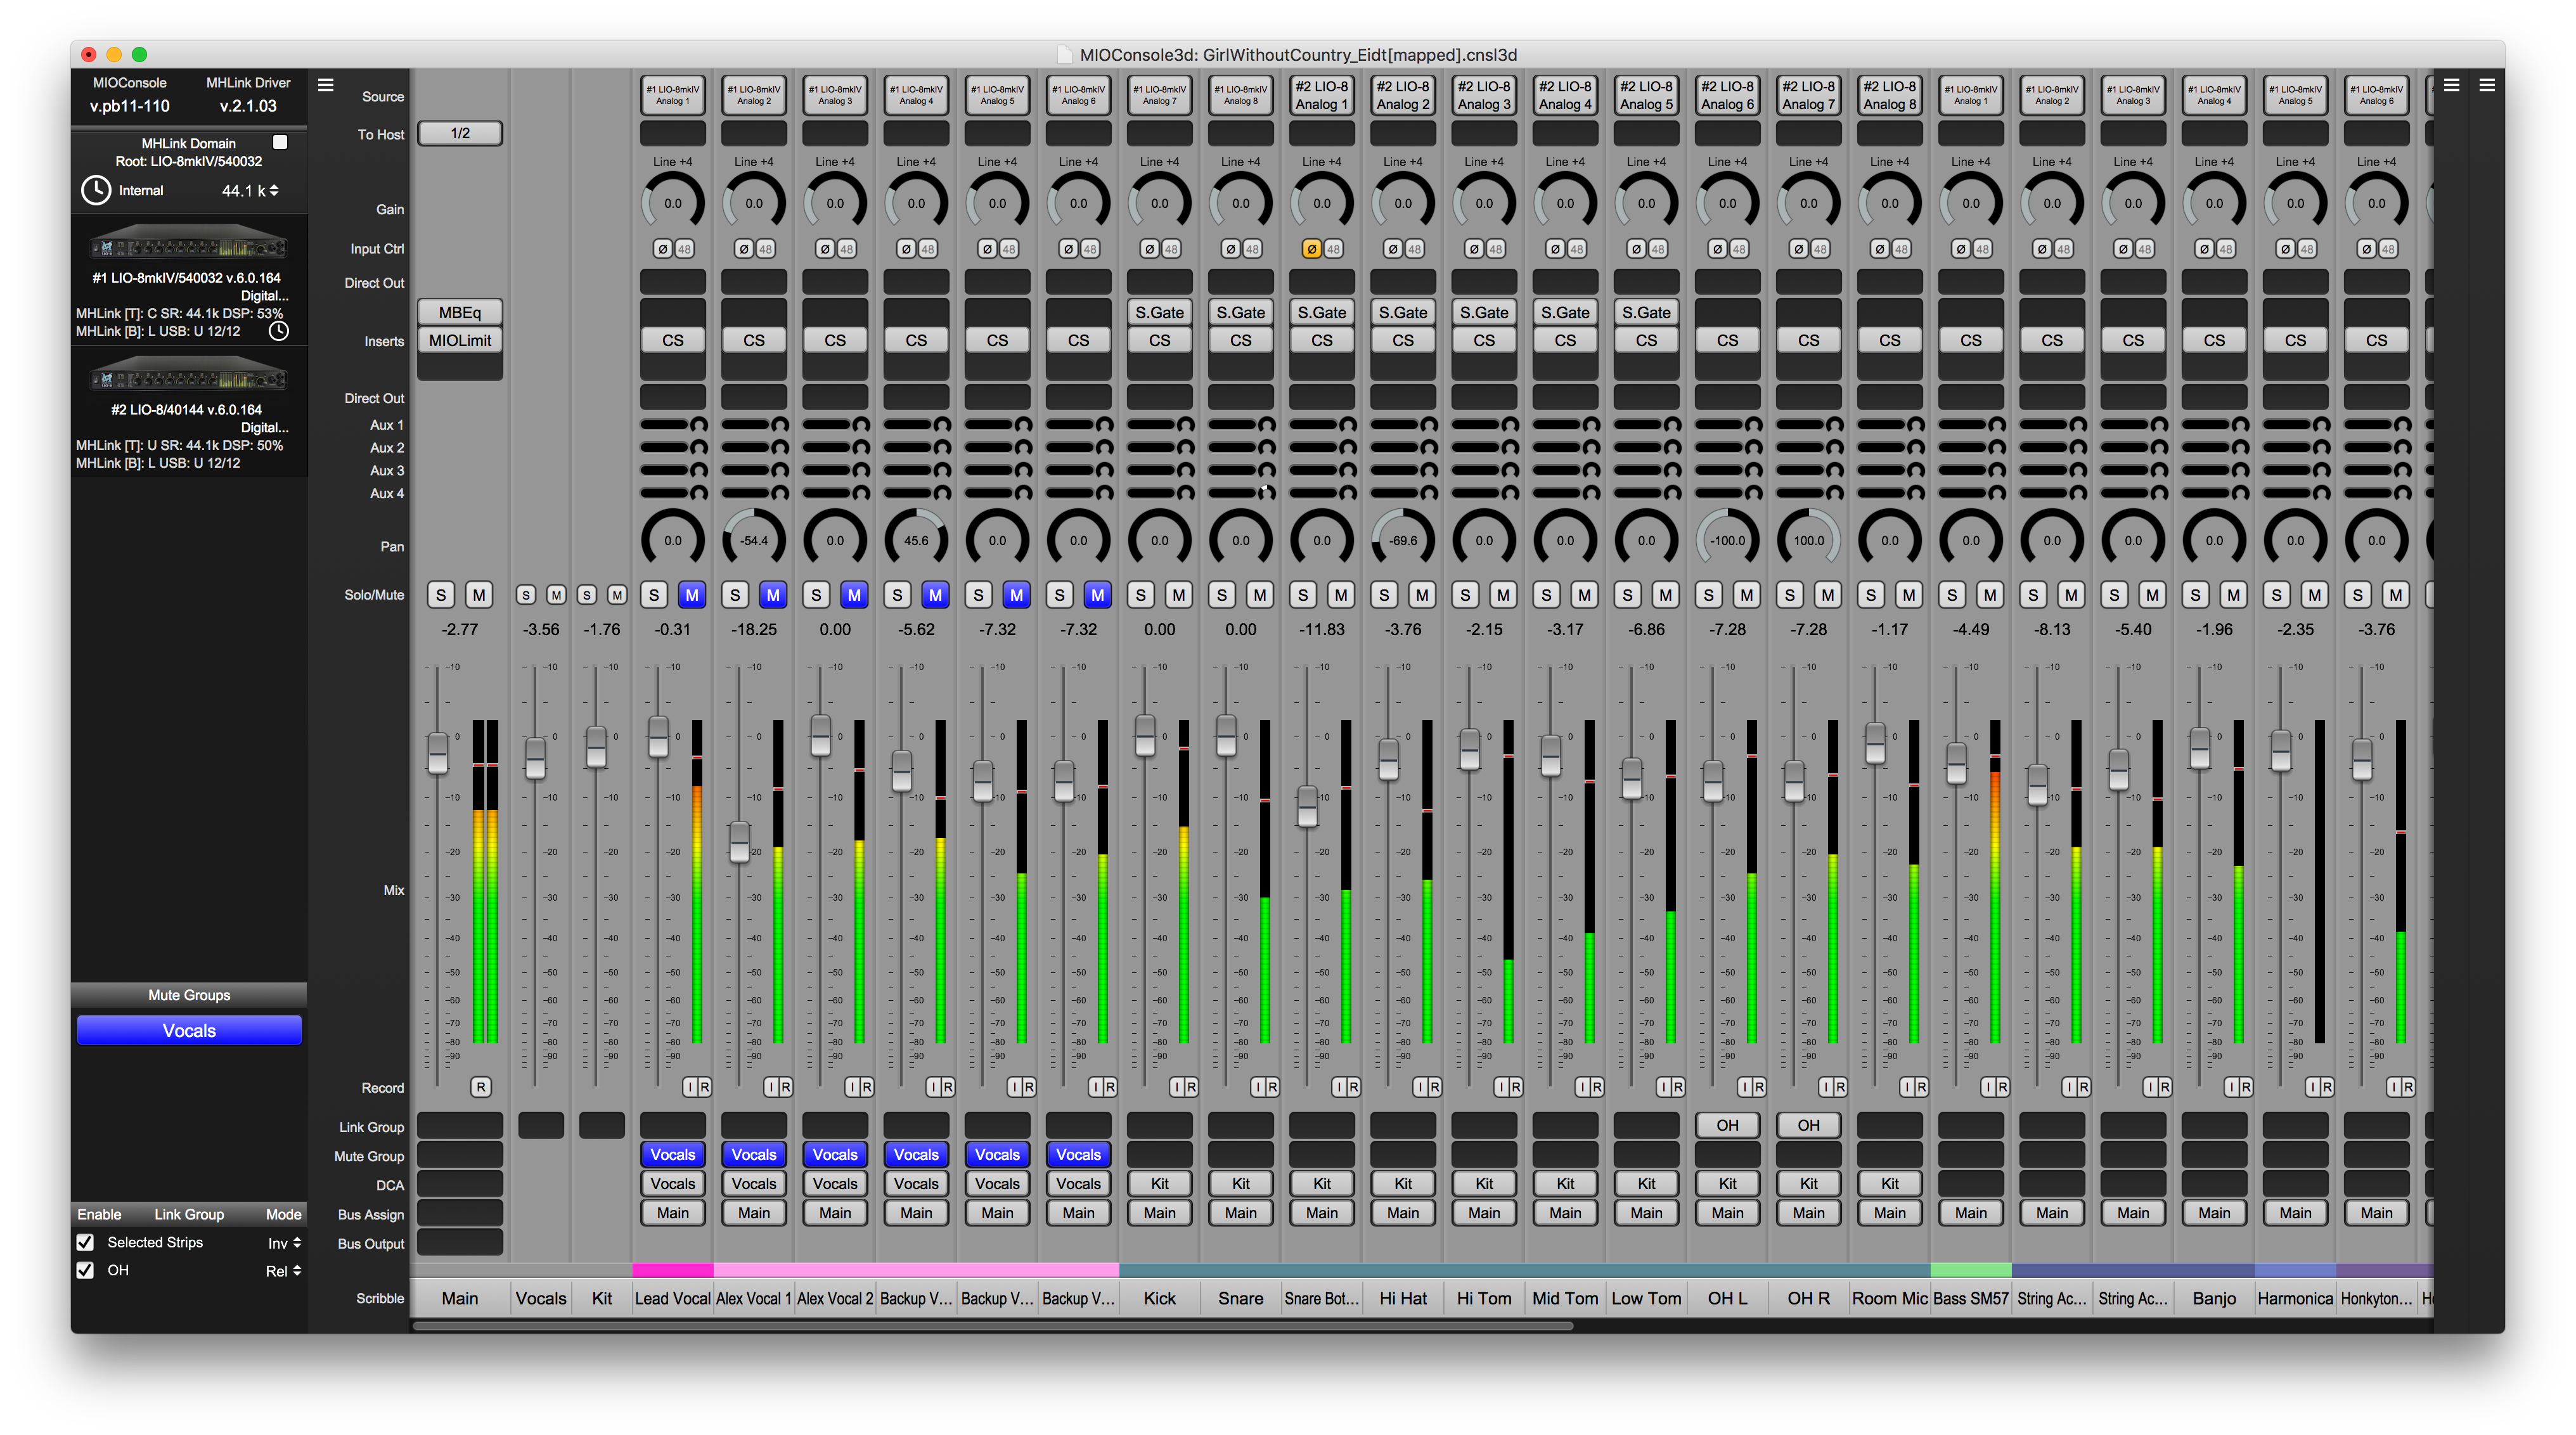Record-arm the Kick channel
Viewport: 2576px width, 1435px height.
click(1191, 1087)
